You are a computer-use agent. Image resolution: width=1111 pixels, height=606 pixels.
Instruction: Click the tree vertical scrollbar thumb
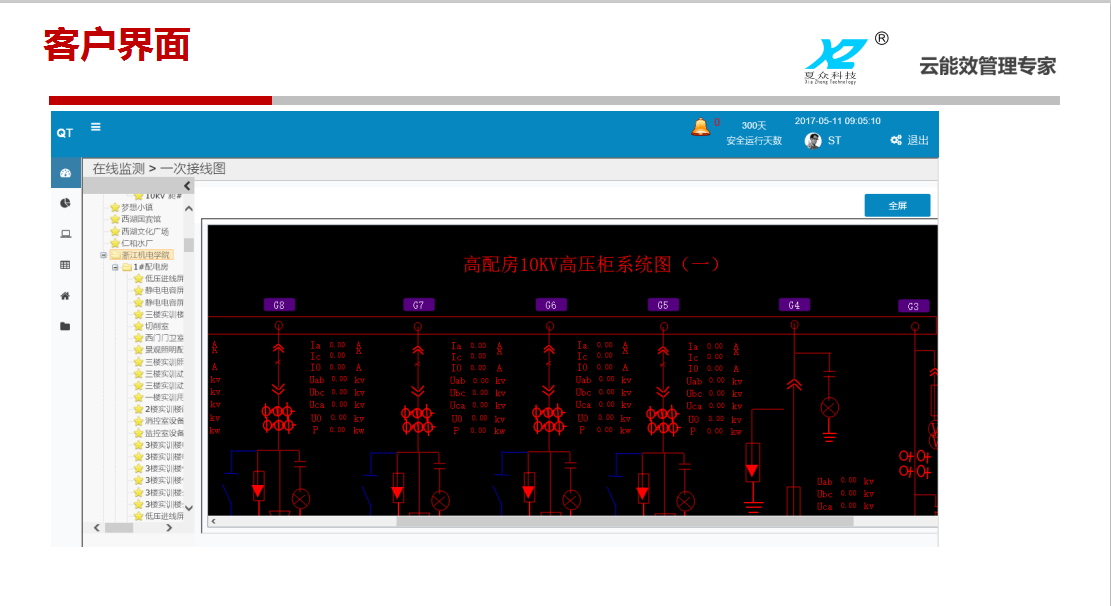188,245
